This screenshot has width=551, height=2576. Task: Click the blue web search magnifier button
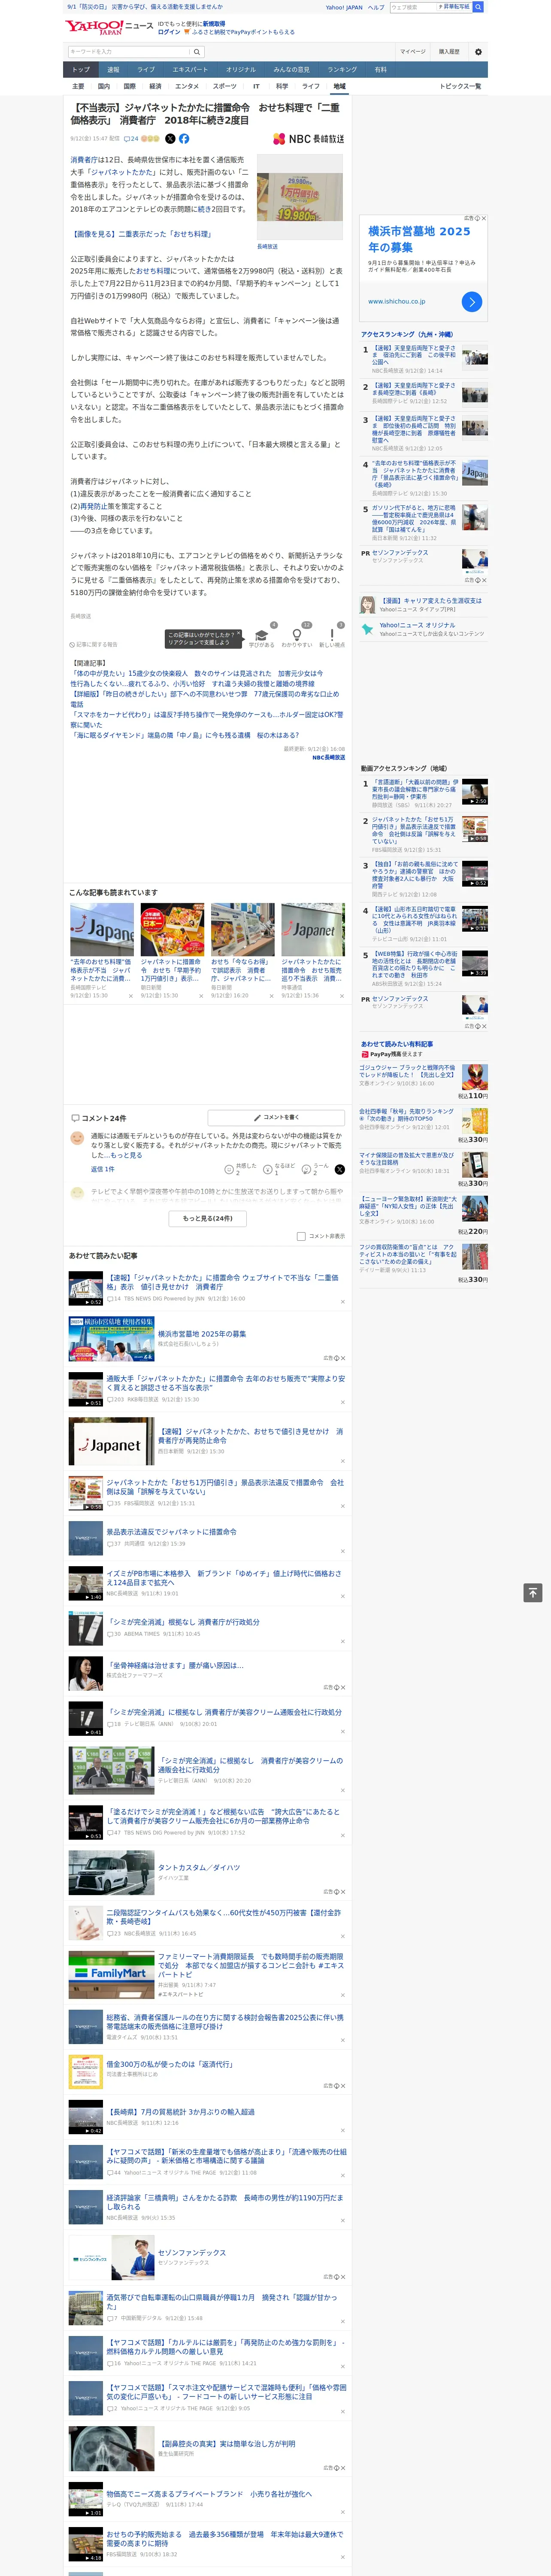point(478,7)
